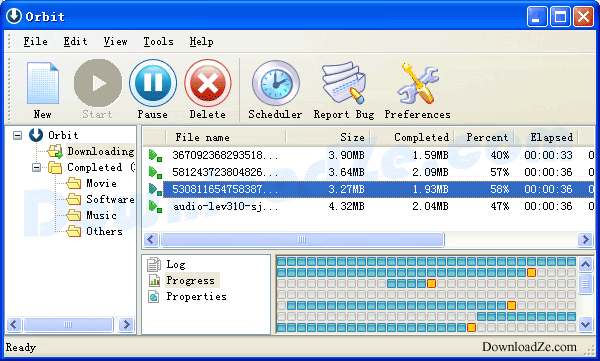Select the Movie category
The width and height of the screenshot is (600, 361).
(101, 183)
